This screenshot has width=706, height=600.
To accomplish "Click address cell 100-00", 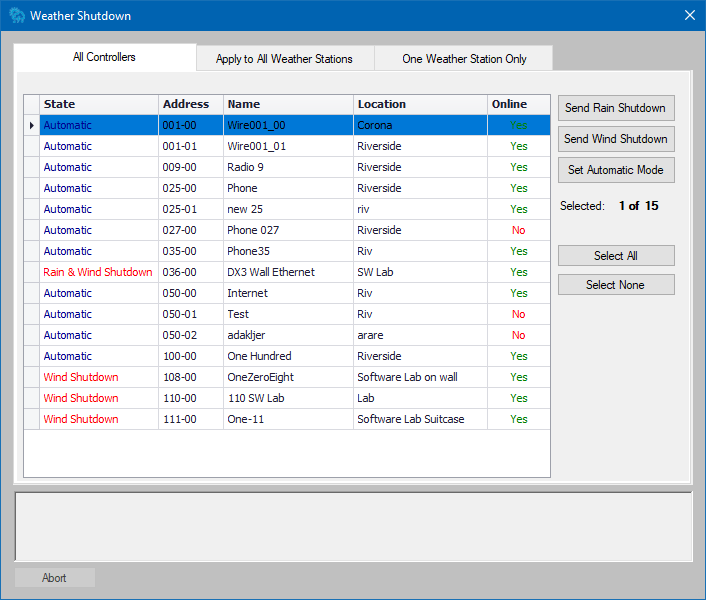I will point(191,356).
